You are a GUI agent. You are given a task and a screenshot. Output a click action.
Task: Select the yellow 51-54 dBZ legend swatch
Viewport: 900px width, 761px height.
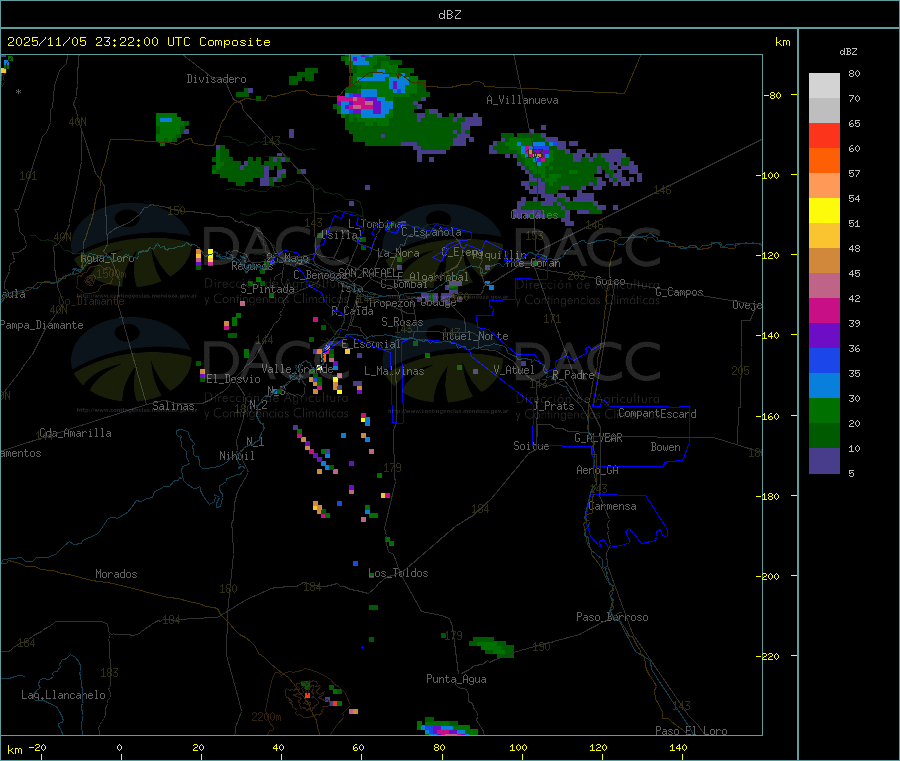(824, 211)
